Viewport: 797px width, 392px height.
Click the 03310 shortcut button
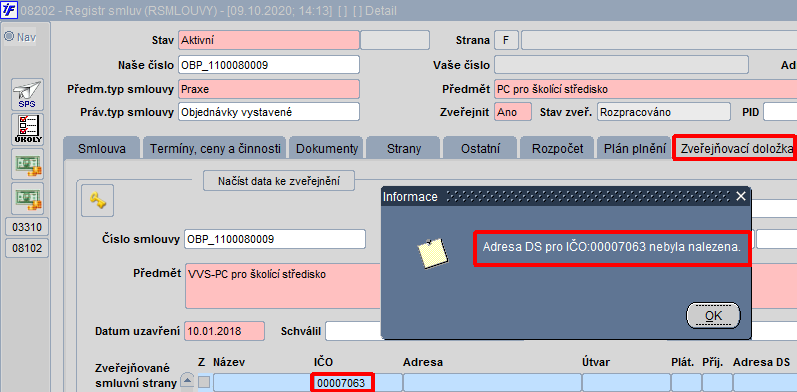27,227
